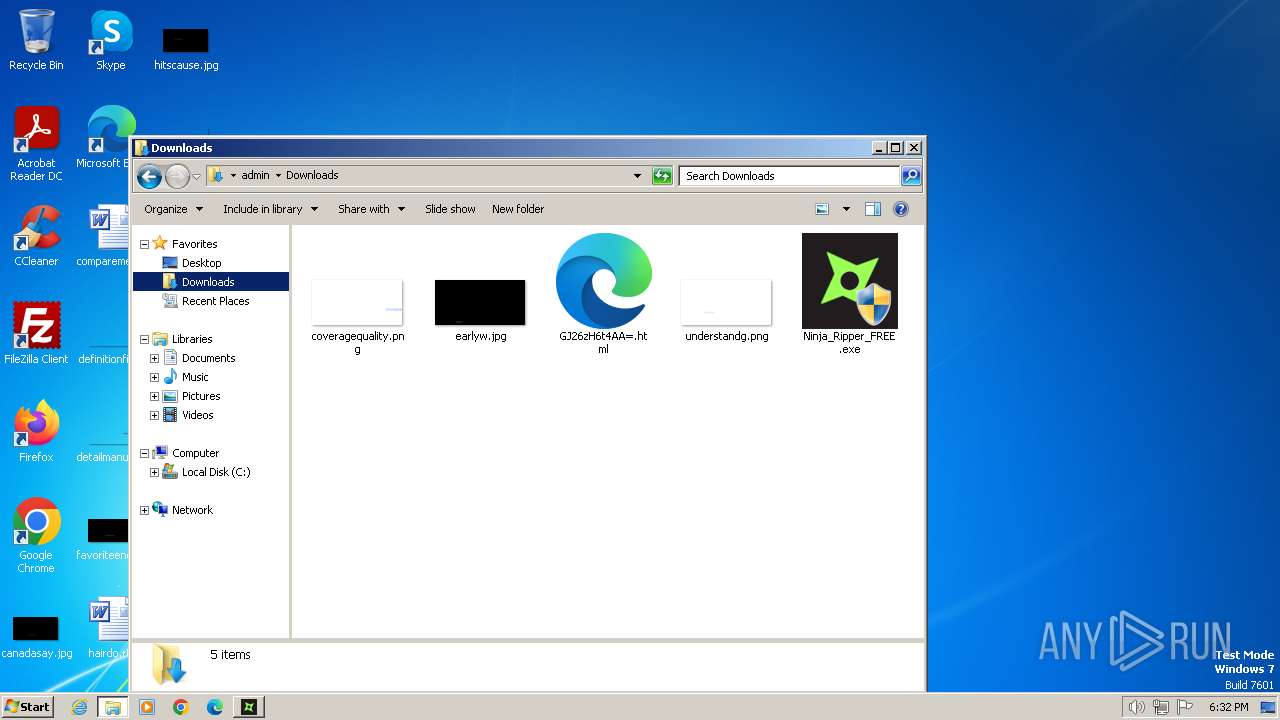1280x720 pixels.
Task: Select the Documents library
Action: point(208,358)
